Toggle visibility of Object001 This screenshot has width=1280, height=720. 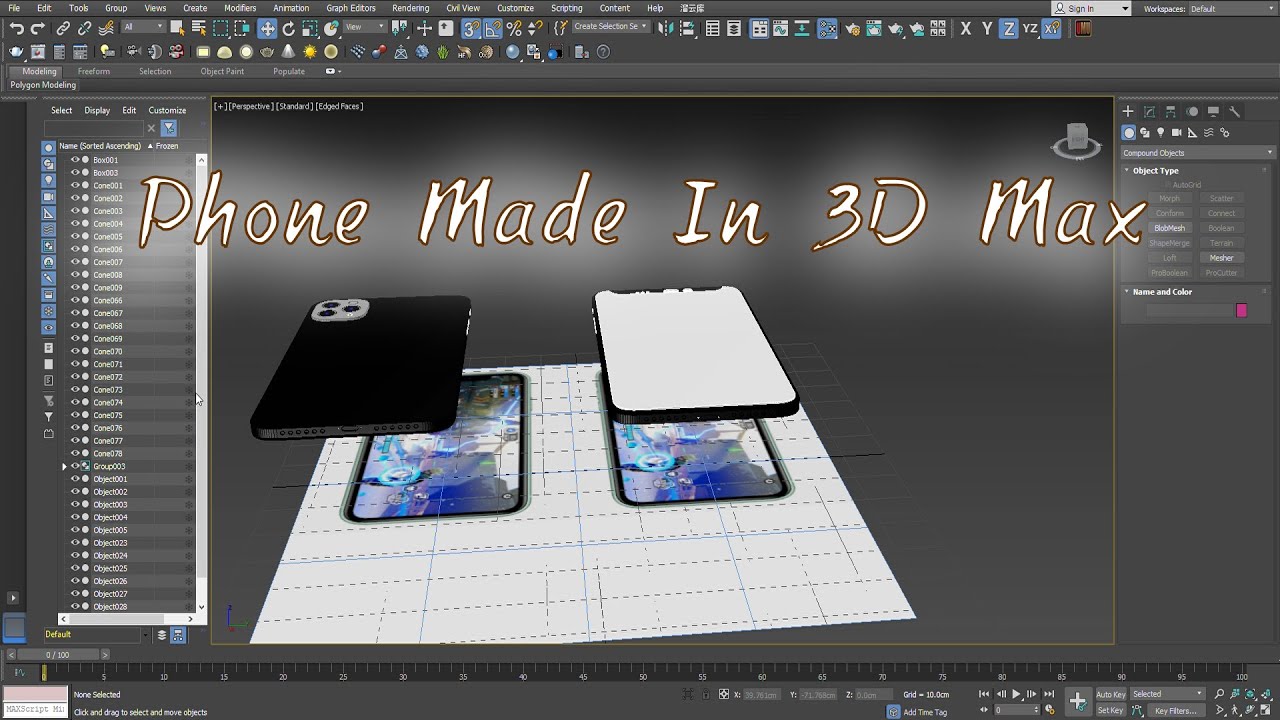point(75,479)
